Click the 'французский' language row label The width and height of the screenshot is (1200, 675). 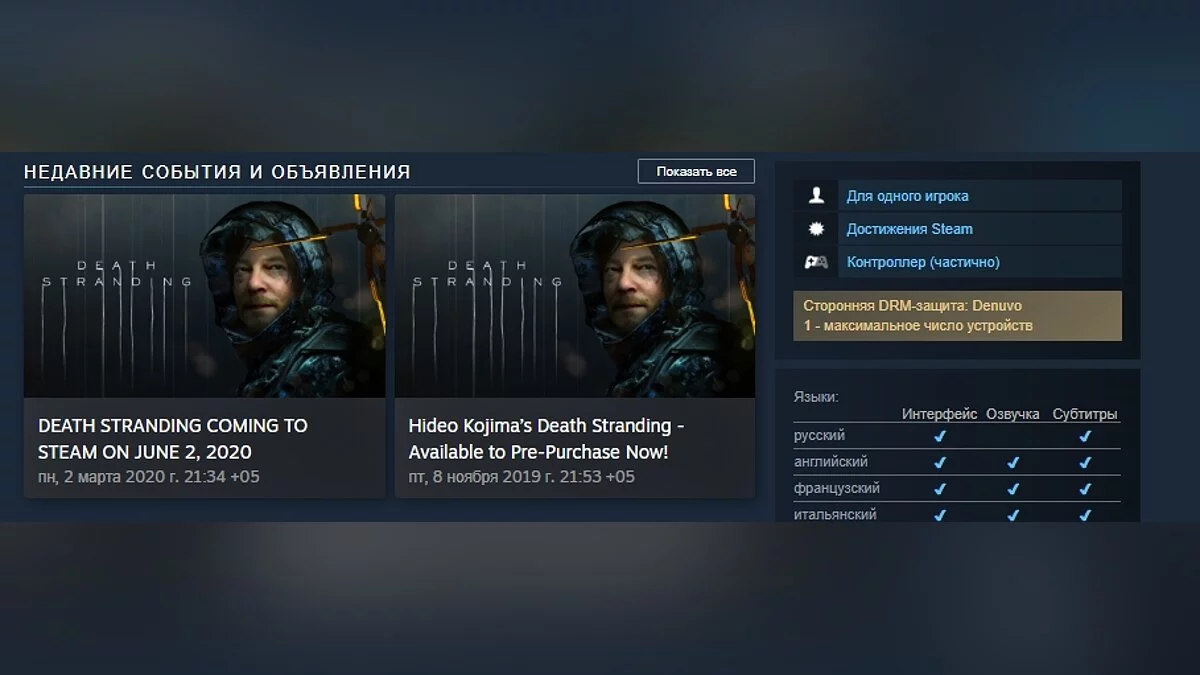tap(836, 489)
